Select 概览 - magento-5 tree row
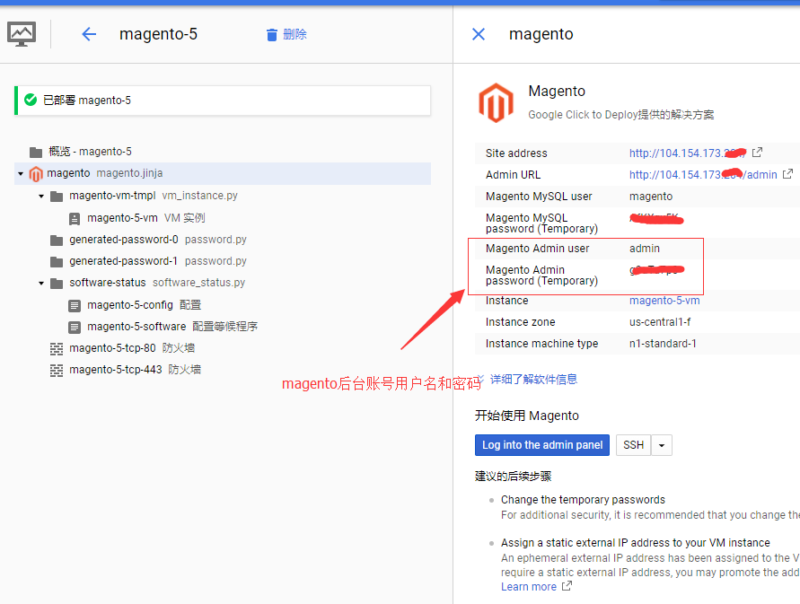The height and width of the screenshot is (604, 800). 222,152
